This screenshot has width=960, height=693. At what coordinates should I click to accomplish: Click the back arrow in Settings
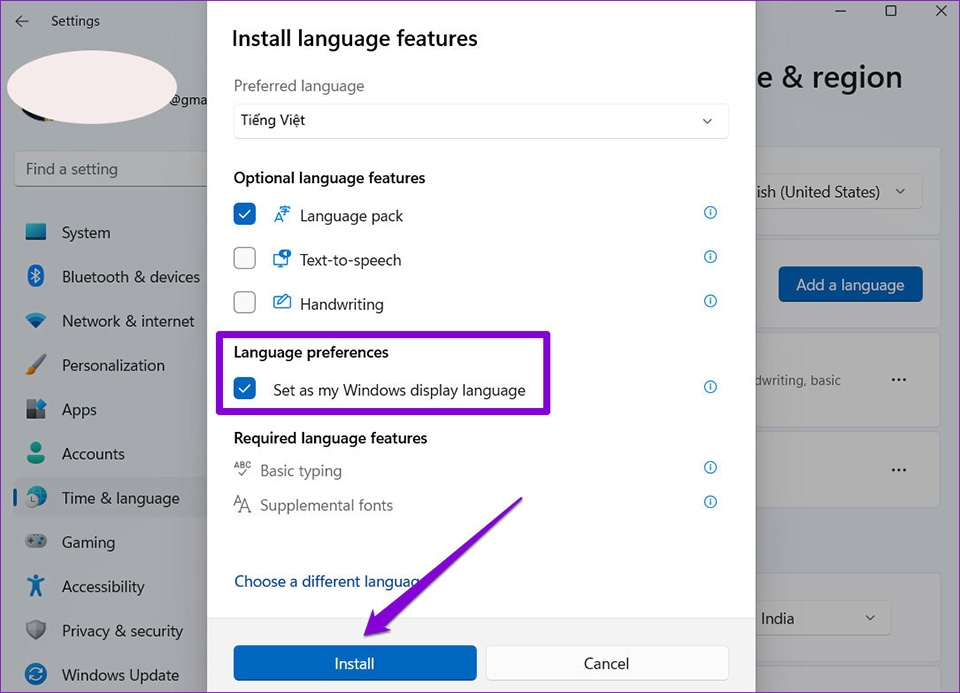pos(22,21)
